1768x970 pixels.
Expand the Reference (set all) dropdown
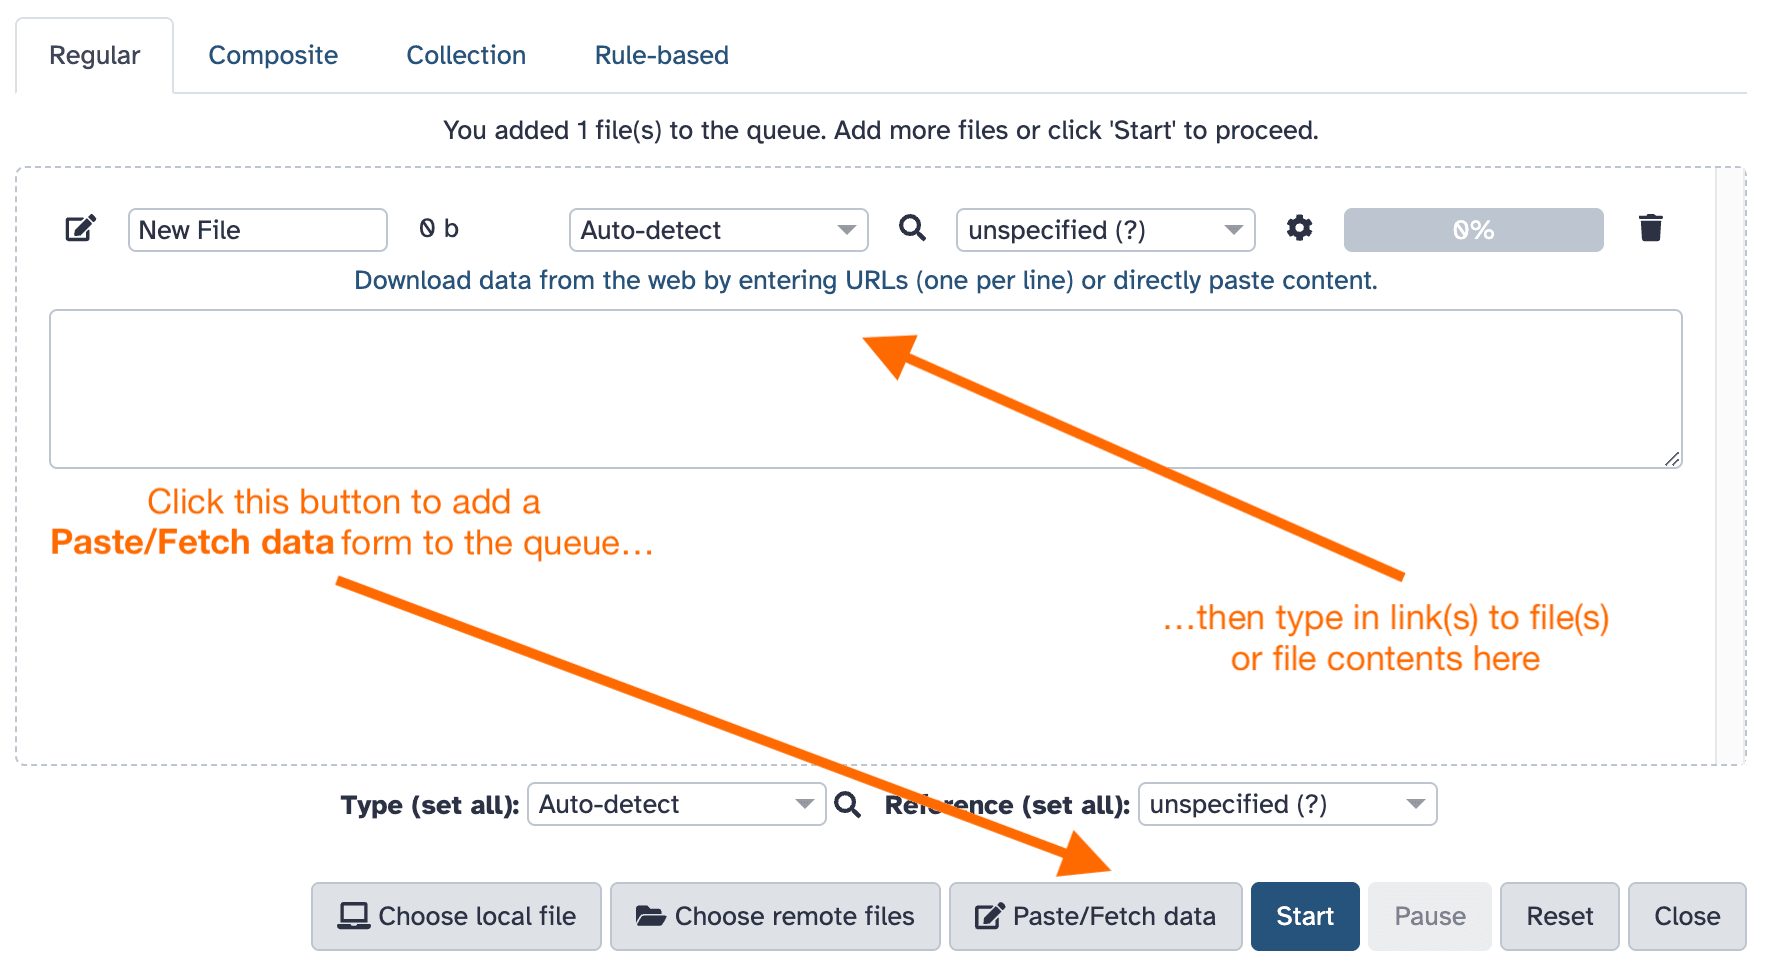[1287, 804]
